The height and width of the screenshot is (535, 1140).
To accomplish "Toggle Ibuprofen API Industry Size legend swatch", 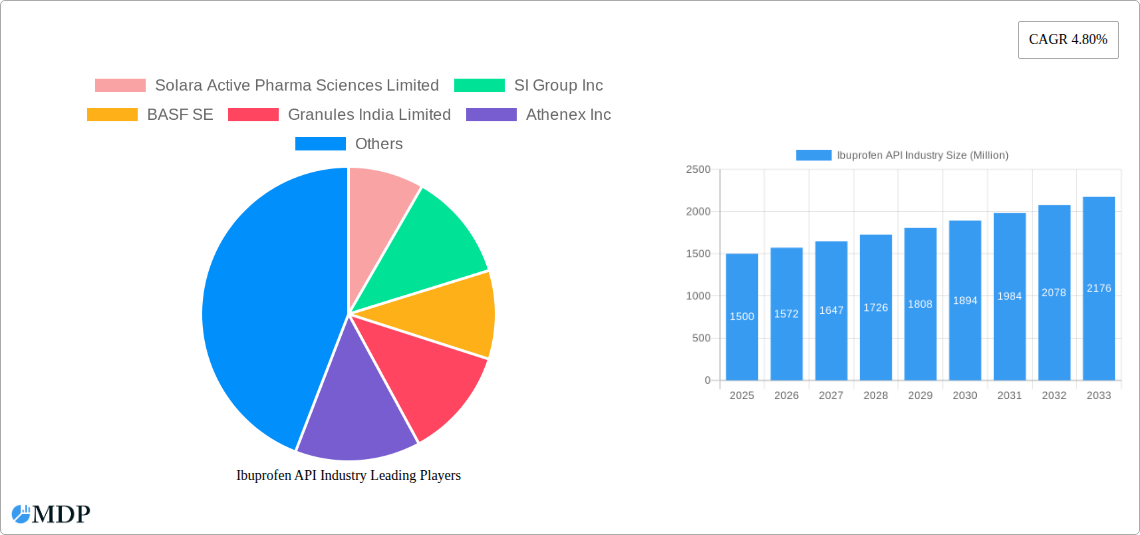I will coord(814,155).
